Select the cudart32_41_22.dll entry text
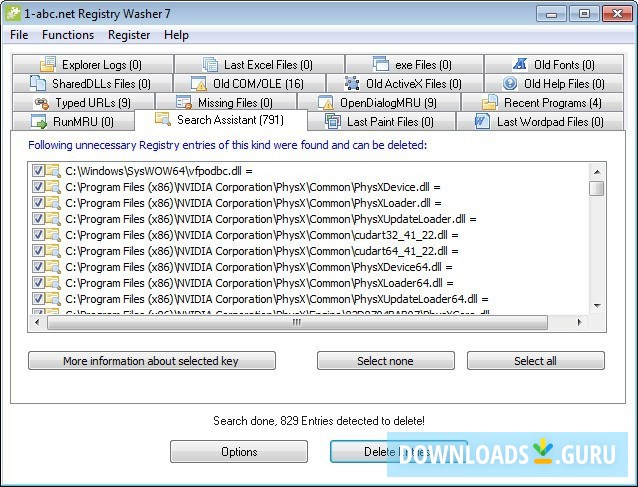Screen dimensions: 638x487 (x=262, y=235)
